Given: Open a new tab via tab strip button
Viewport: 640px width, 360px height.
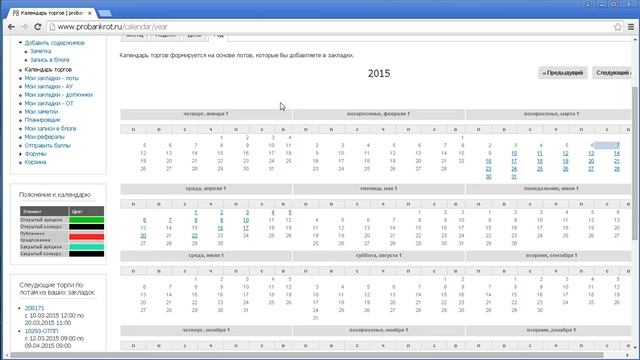Looking at the screenshot, I should (105, 13).
